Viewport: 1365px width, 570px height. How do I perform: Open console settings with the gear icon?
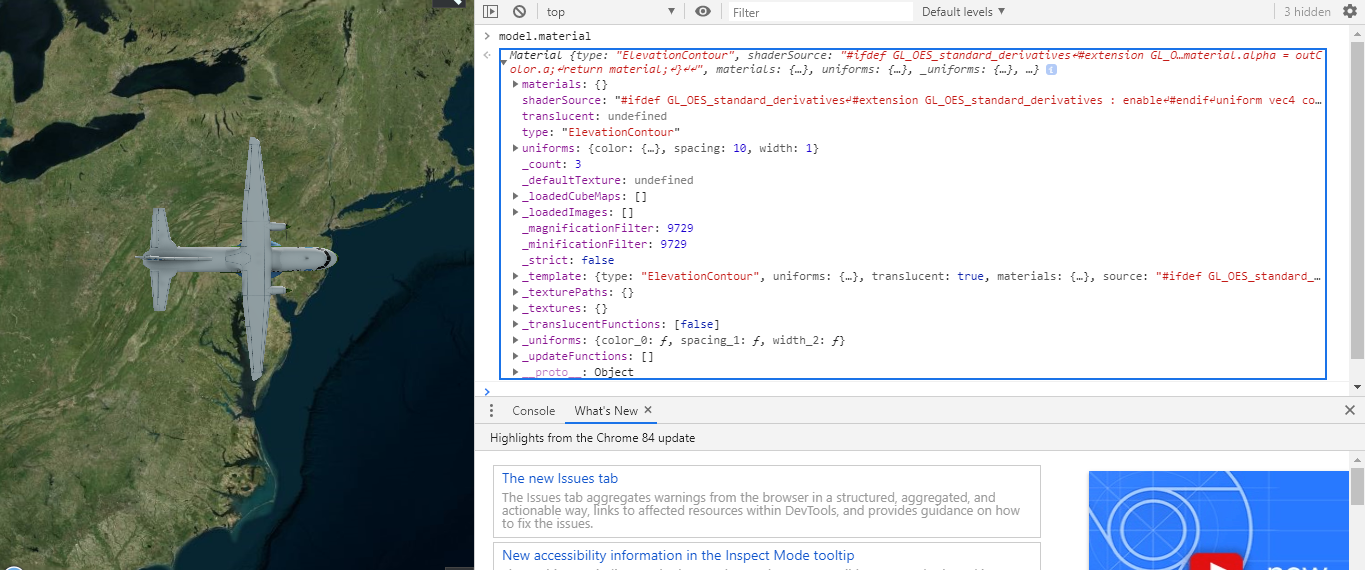point(1350,12)
